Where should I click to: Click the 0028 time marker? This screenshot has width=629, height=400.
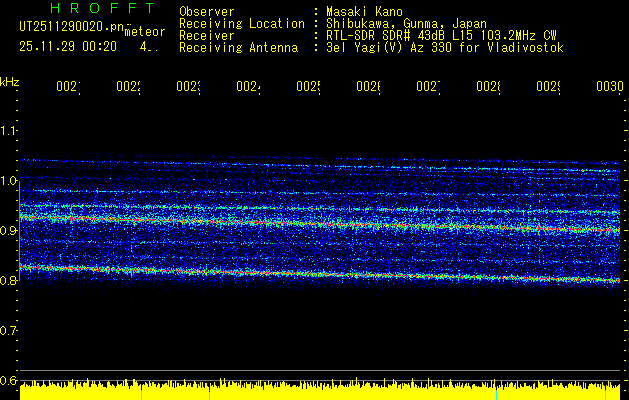pyautogui.click(x=489, y=87)
